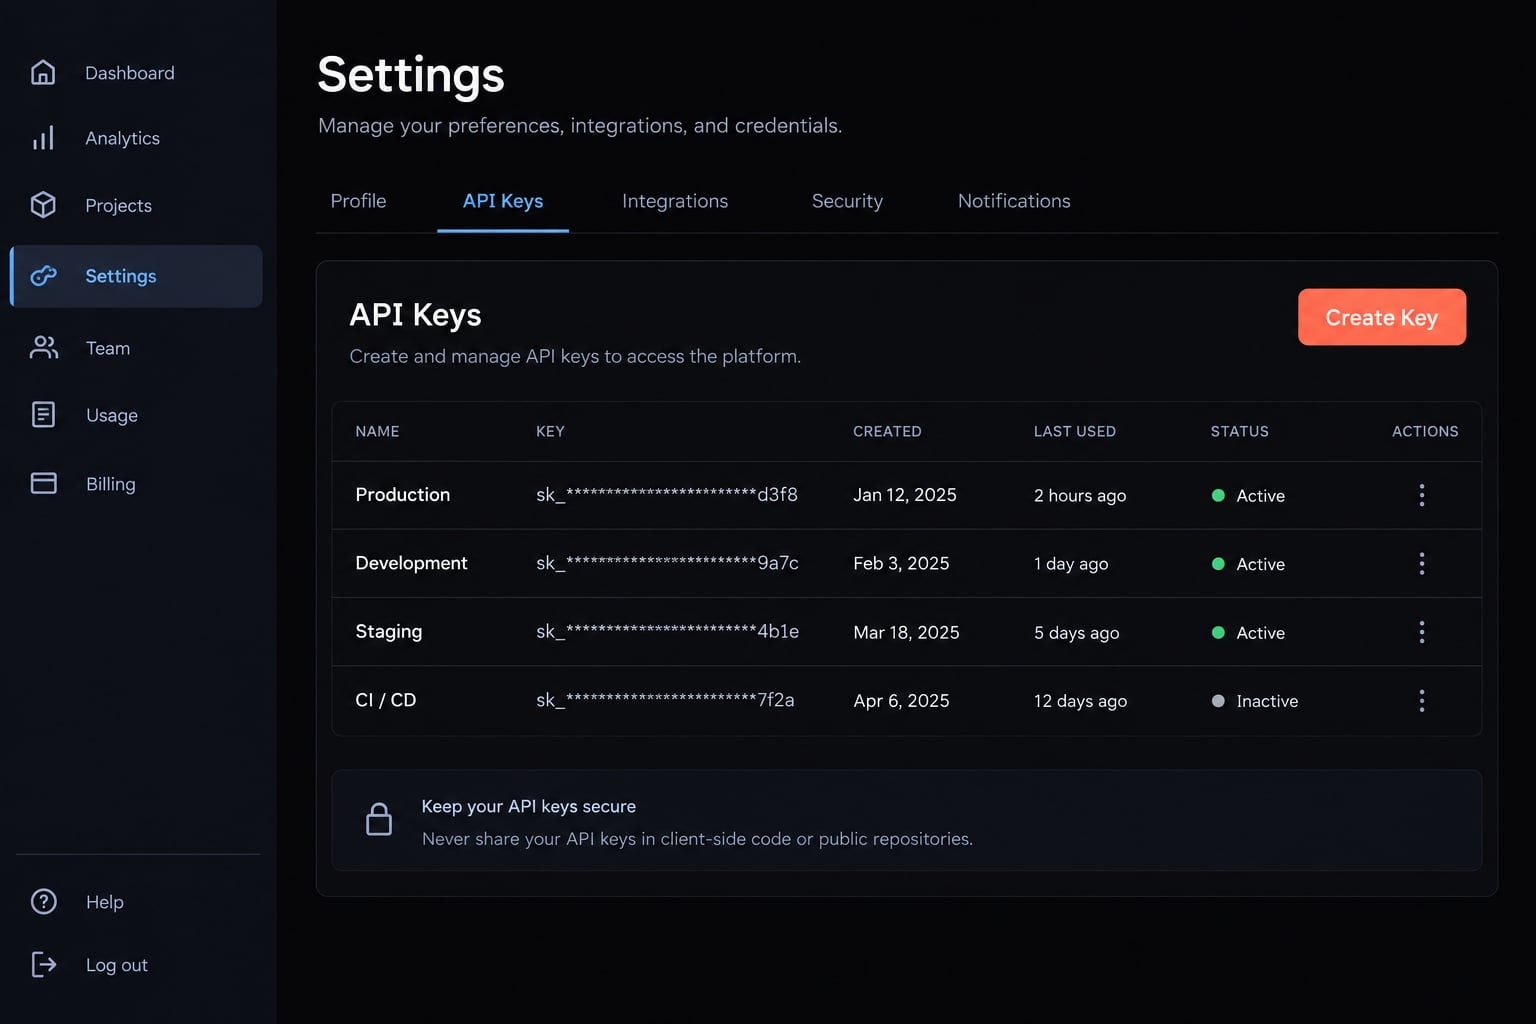Image resolution: width=1536 pixels, height=1024 pixels.
Task: Click the Help question mark icon
Action: click(x=43, y=901)
